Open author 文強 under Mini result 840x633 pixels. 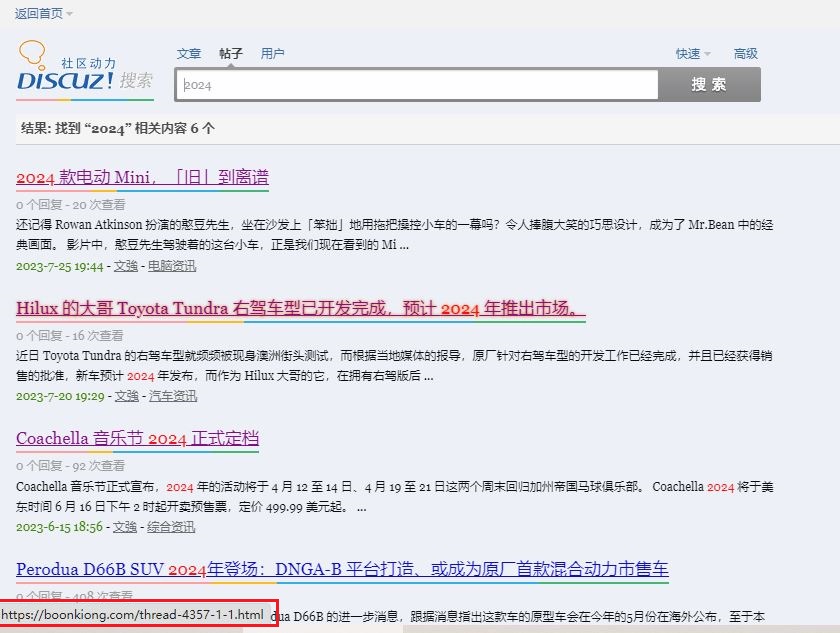coord(126,266)
